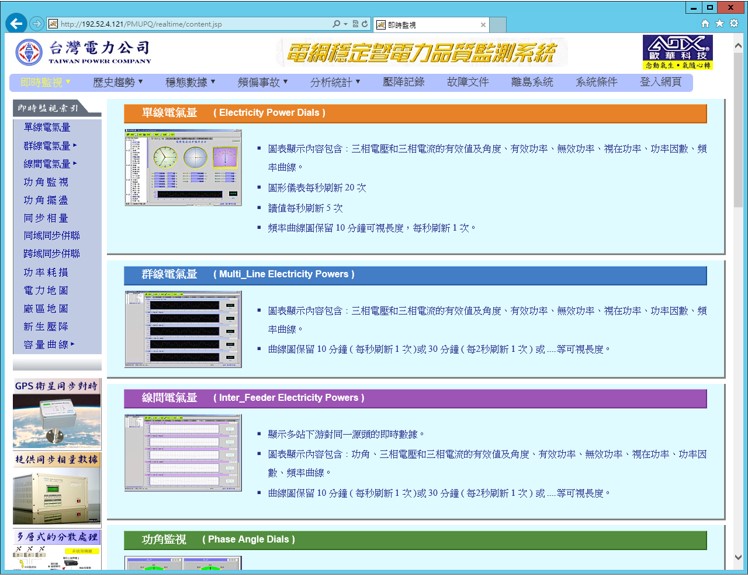Open the 故障文件 menu item

468,82
